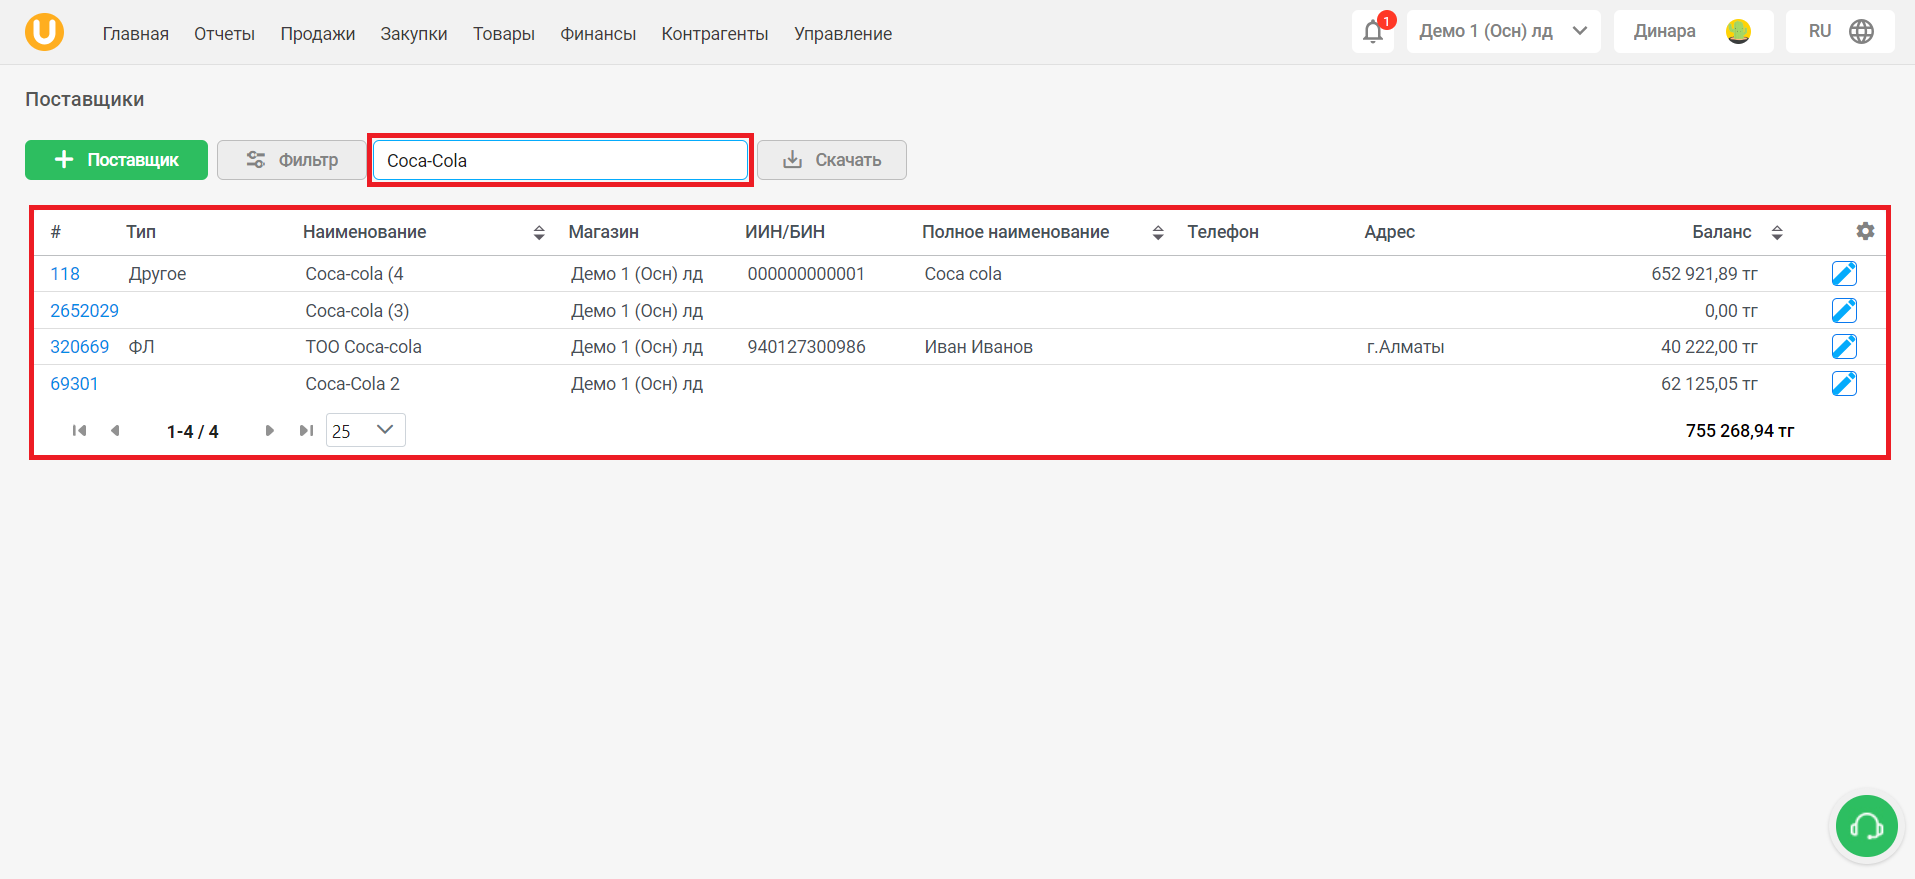Edit the ТОО Coca-cola supplier
This screenshot has width=1915, height=879.
coord(1844,346)
